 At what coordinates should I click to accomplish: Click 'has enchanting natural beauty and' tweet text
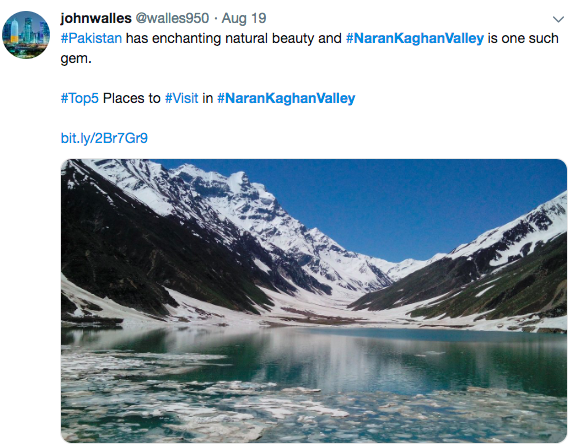click(234, 38)
